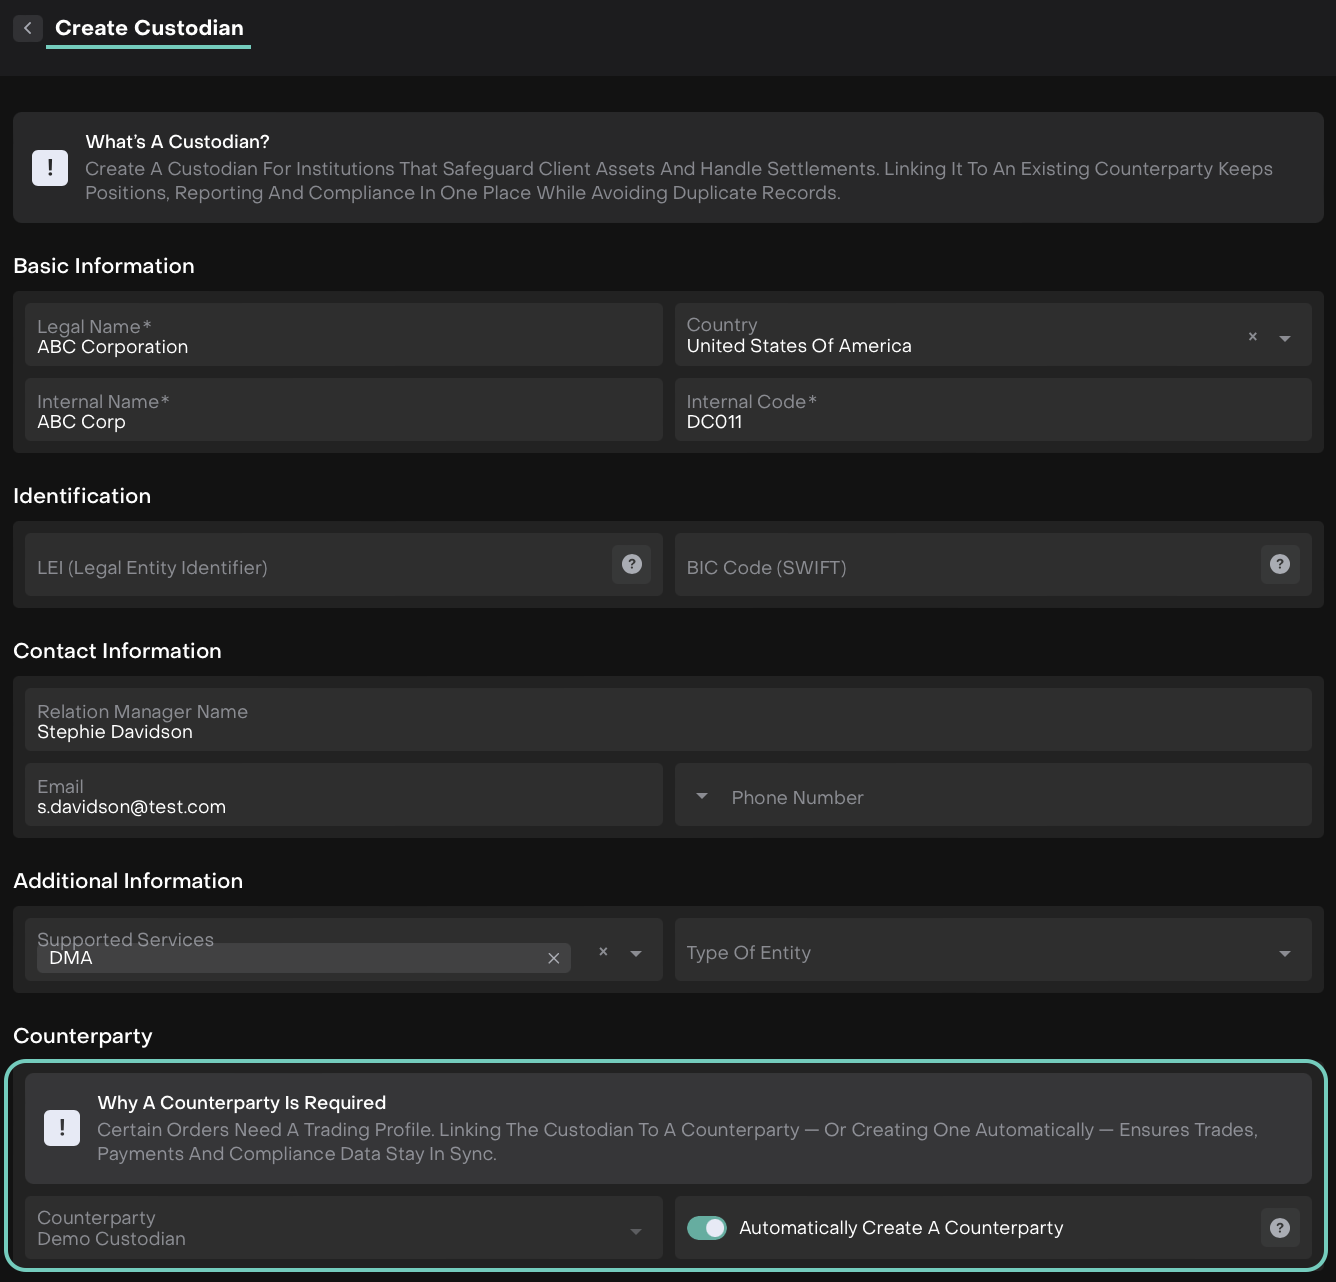Click the What's A Custodian info icon
Image resolution: width=1336 pixels, height=1282 pixels.
50,168
